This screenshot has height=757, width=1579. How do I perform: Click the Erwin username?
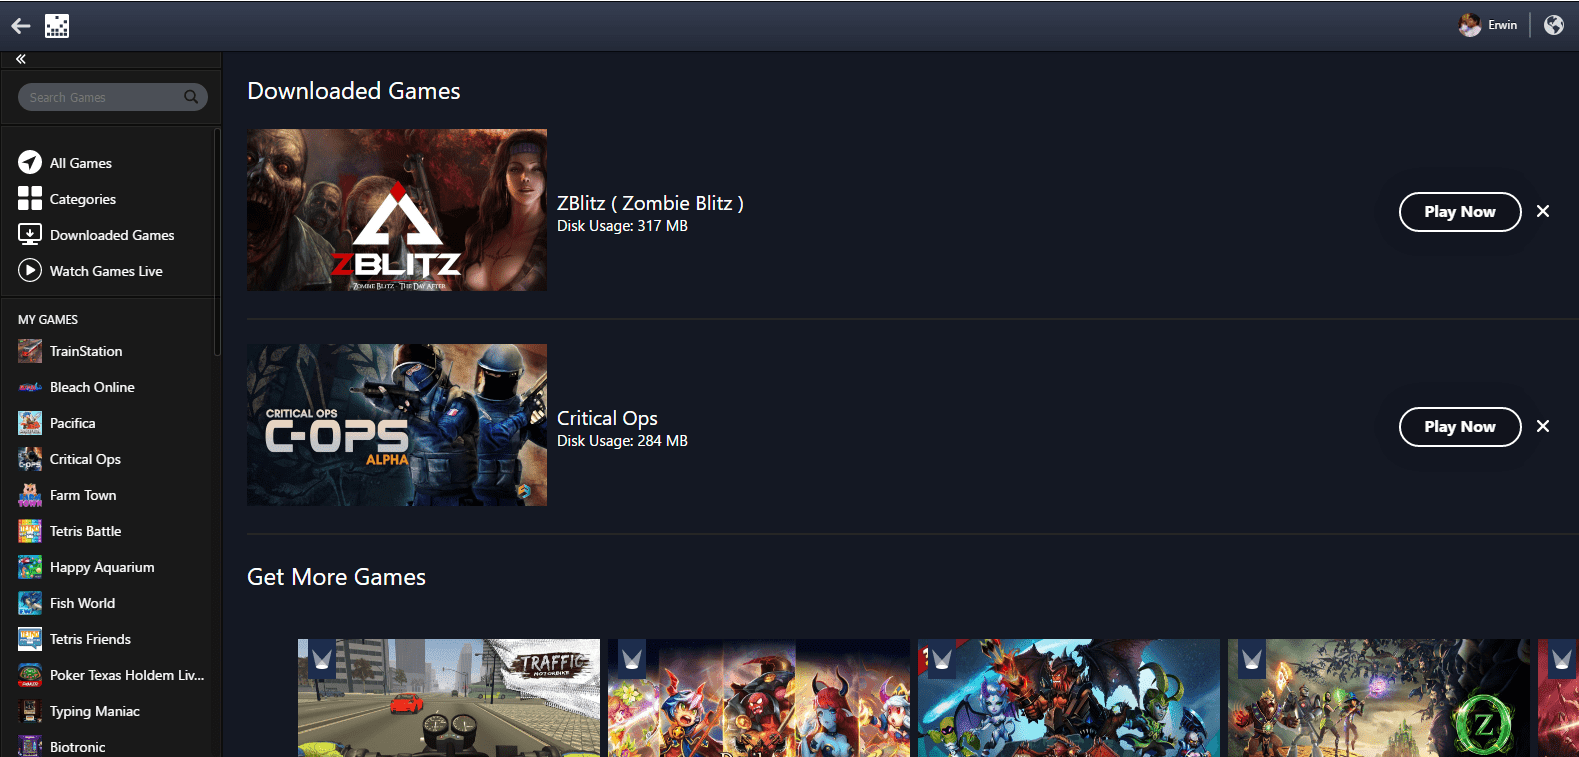click(1502, 25)
